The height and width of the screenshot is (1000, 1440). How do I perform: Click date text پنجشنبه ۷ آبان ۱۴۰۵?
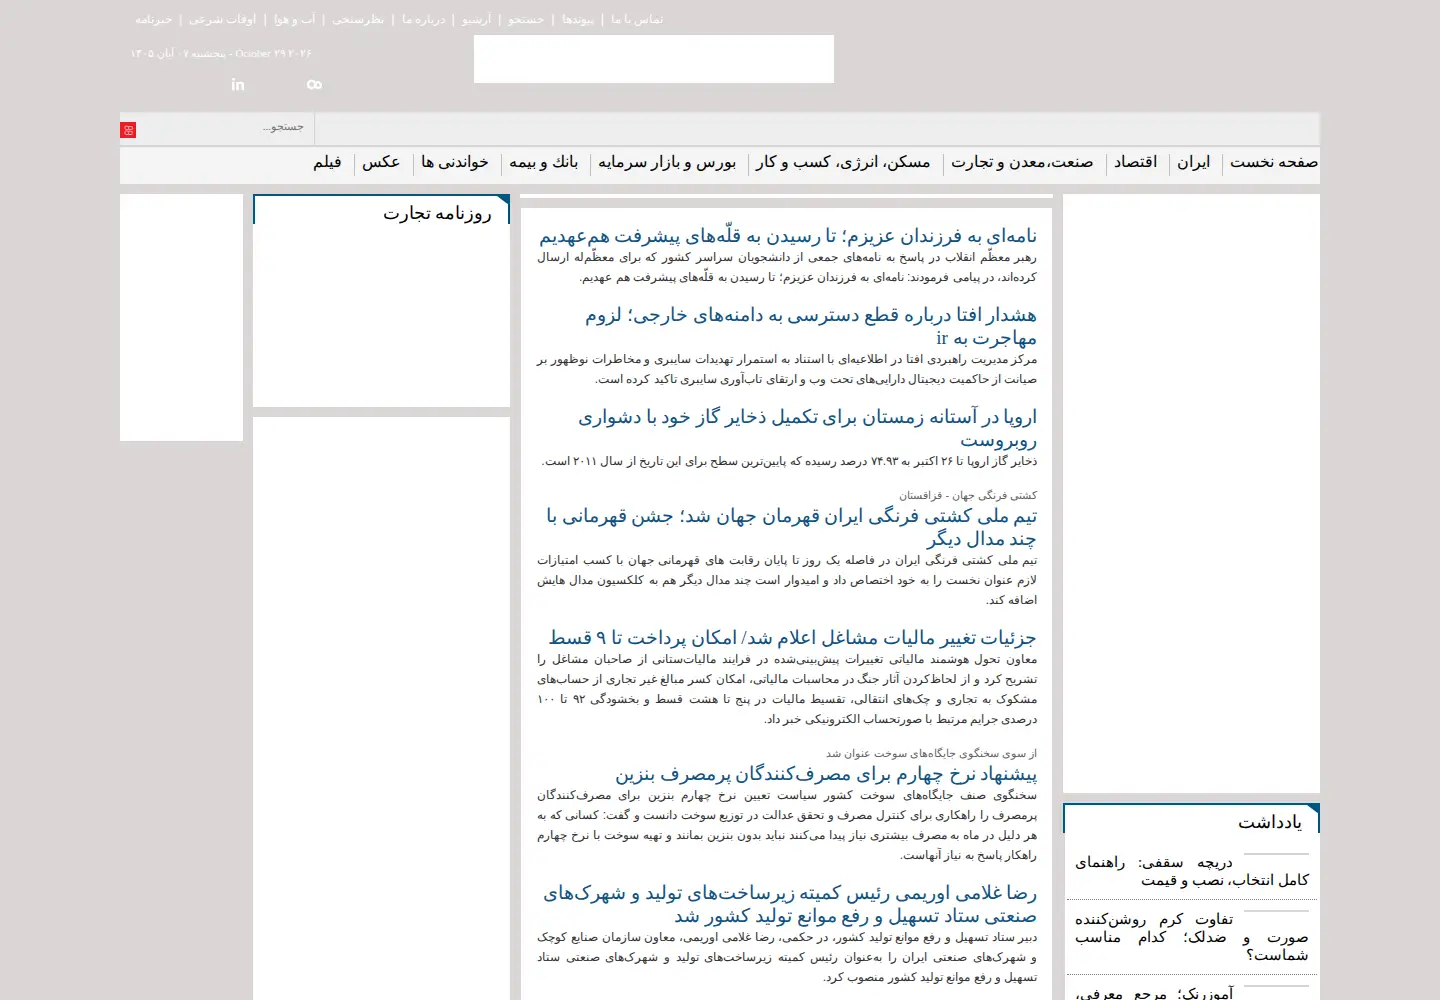(178, 54)
